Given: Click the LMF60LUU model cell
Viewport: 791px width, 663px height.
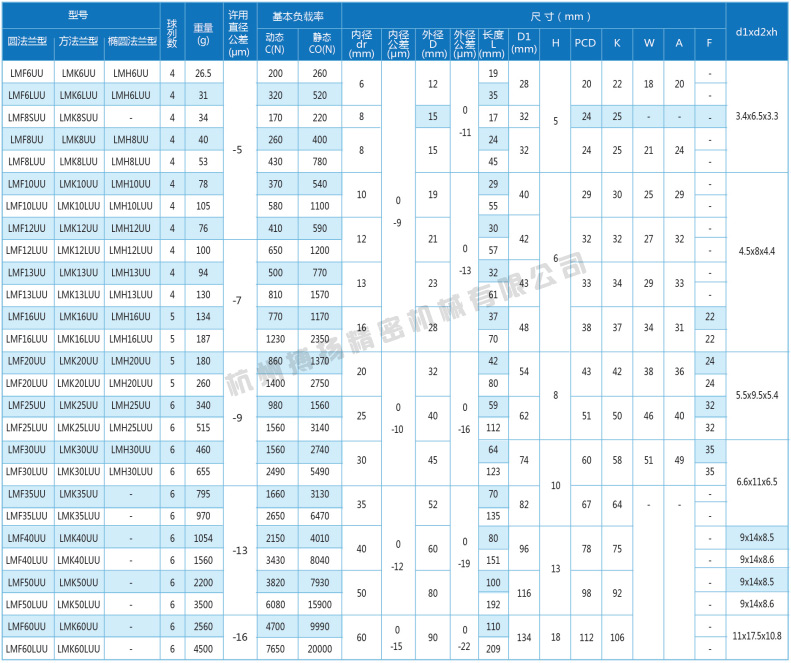Looking at the screenshot, I should tap(26, 648).
